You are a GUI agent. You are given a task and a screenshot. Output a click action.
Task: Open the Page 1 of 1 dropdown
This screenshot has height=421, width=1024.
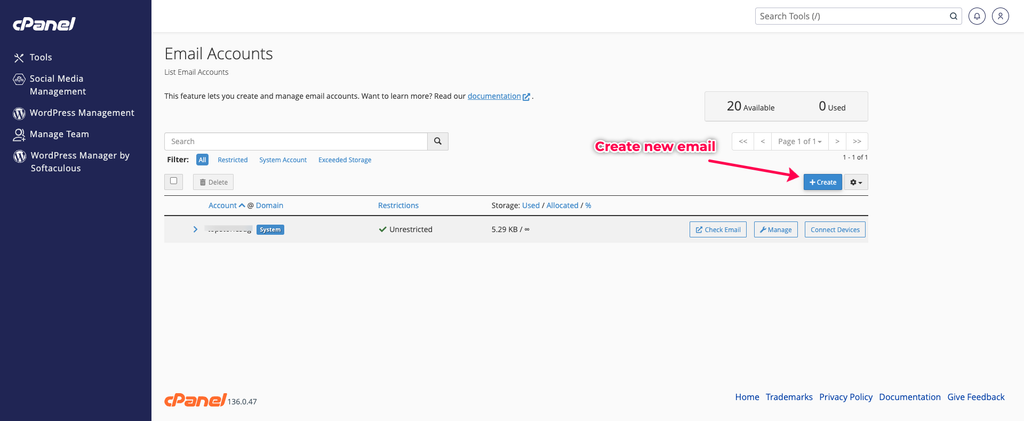click(799, 141)
